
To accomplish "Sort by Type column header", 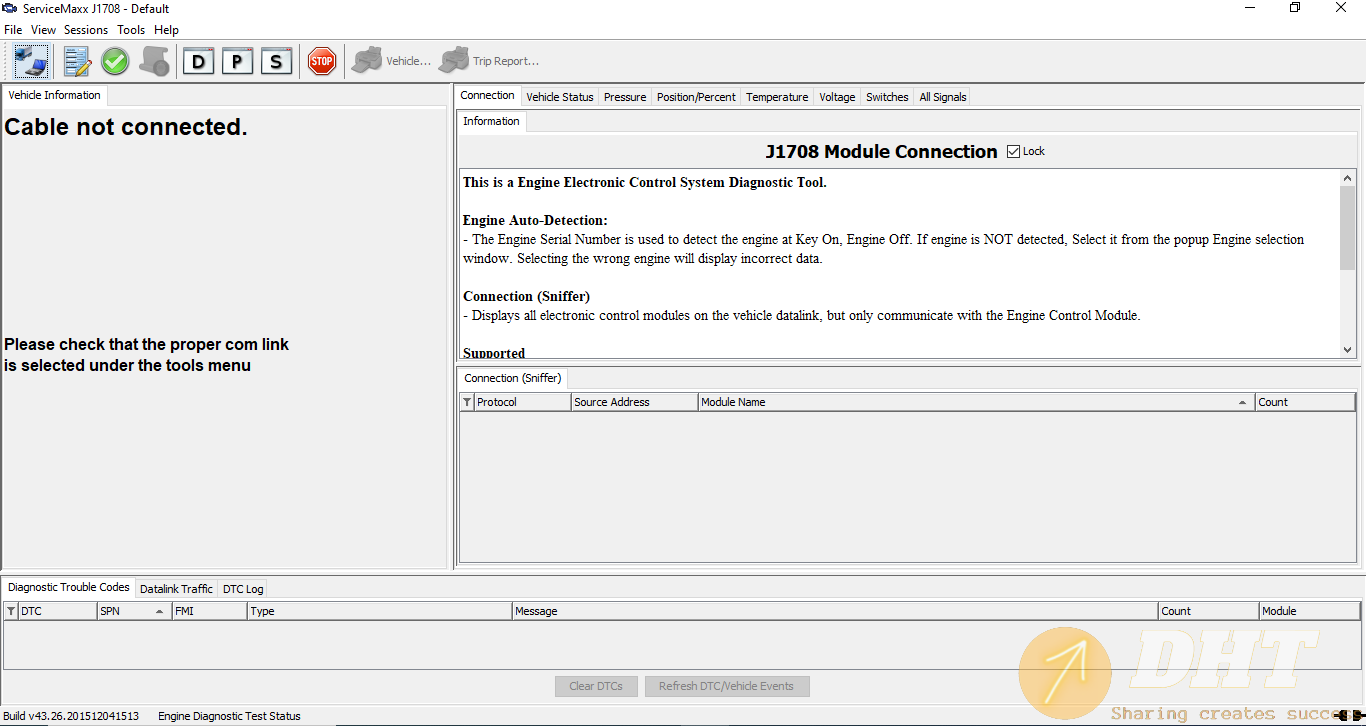I will [379, 611].
